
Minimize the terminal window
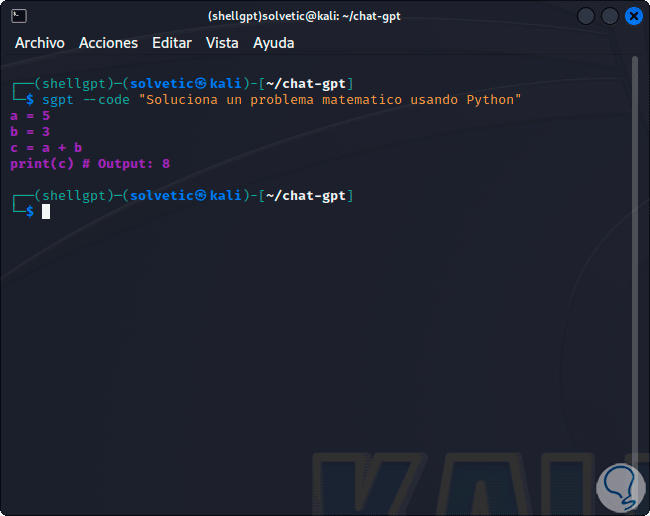(x=585, y=16)
